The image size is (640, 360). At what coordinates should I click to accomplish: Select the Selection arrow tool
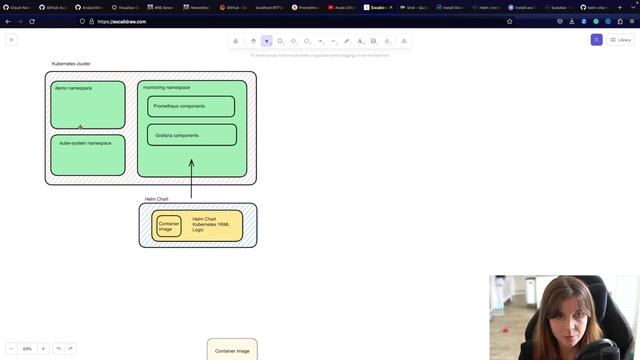267,41
